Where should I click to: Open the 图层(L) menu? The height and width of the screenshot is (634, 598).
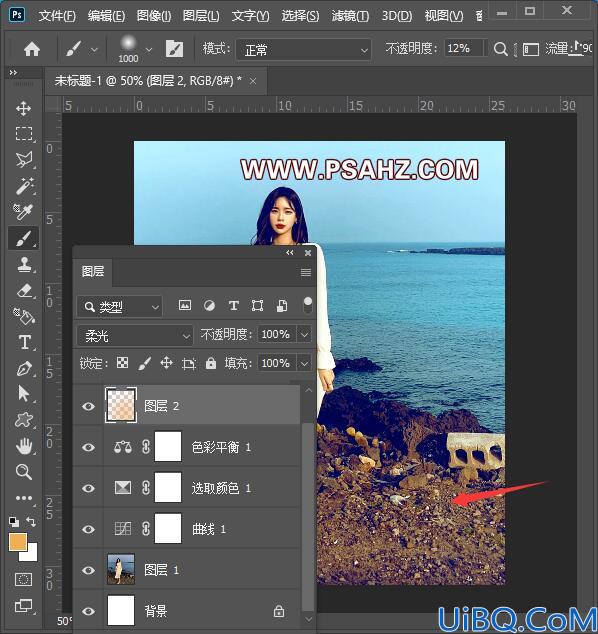tap(201, 16)
